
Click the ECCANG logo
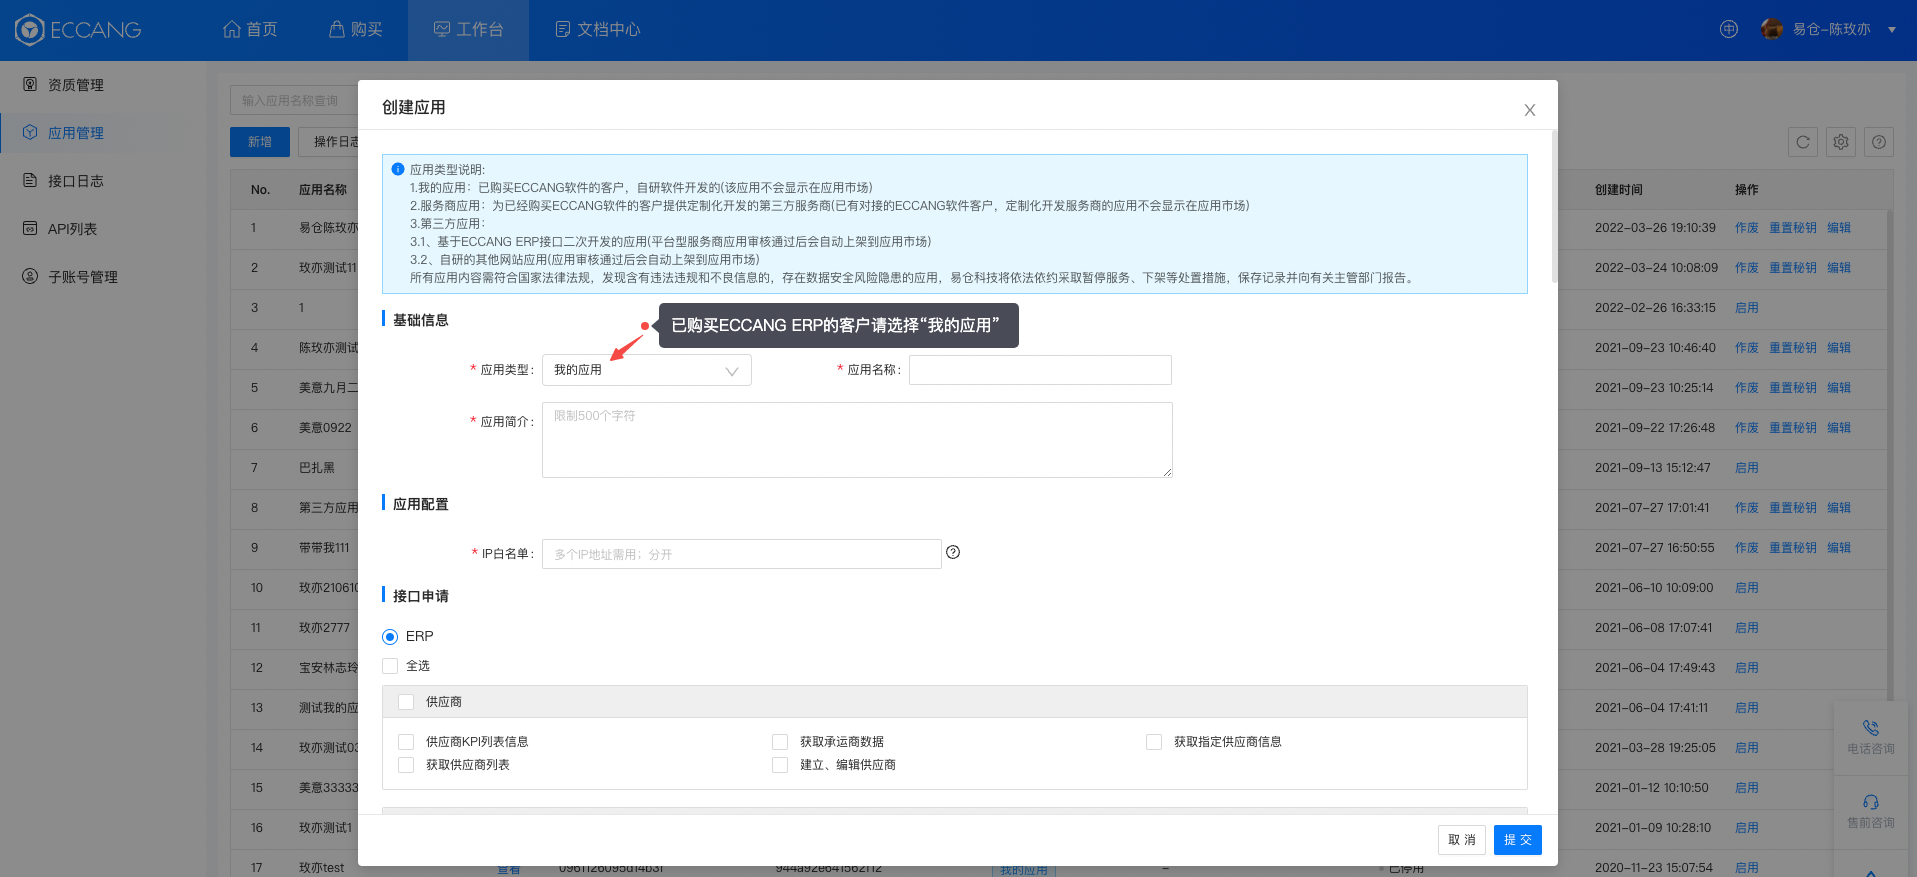point(78,30)
